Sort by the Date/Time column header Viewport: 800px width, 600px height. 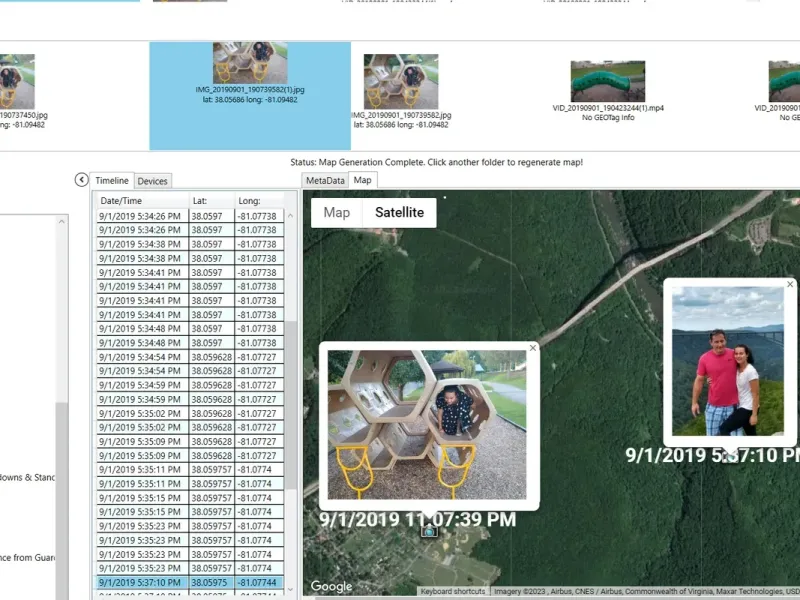[143, 201]
